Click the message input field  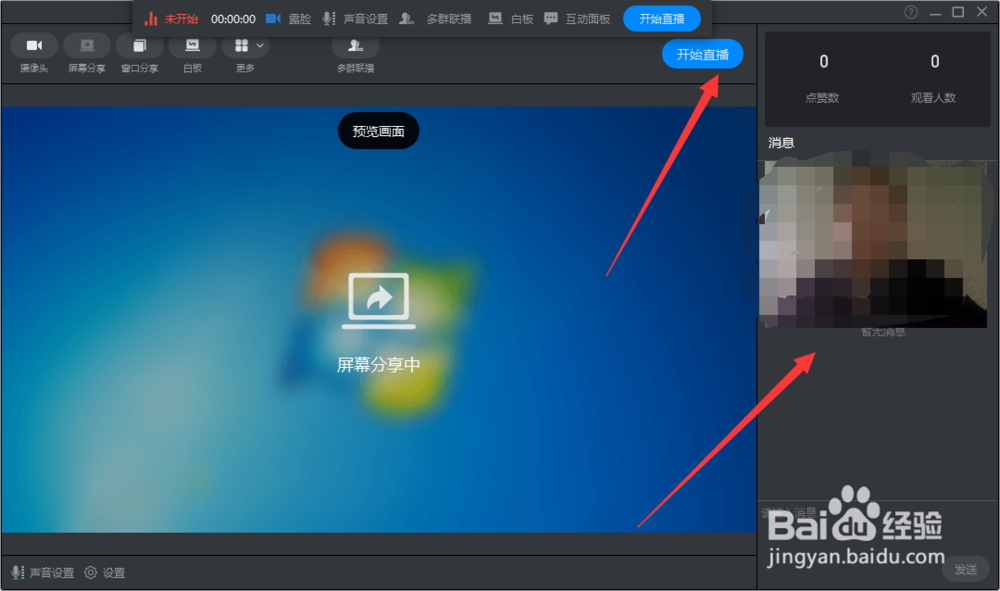[x=877, y=528]
